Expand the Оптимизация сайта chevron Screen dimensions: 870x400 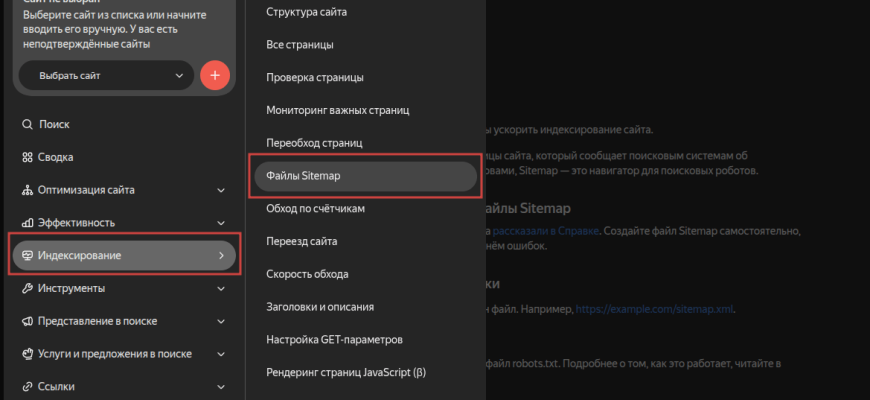220,190
